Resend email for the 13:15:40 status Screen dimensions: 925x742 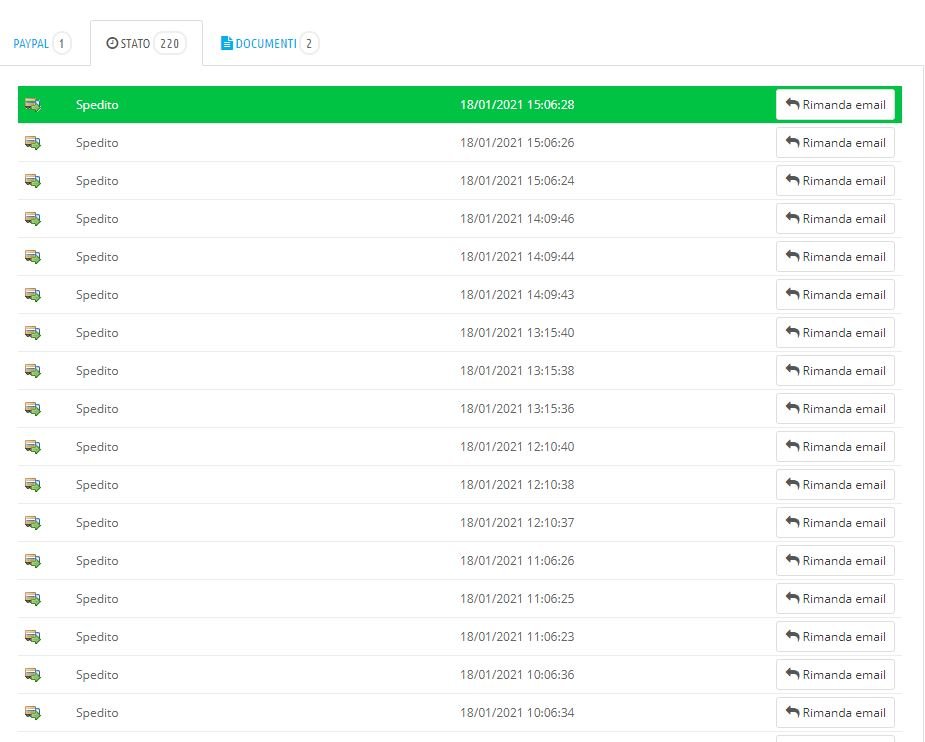[x=835, y=333]
